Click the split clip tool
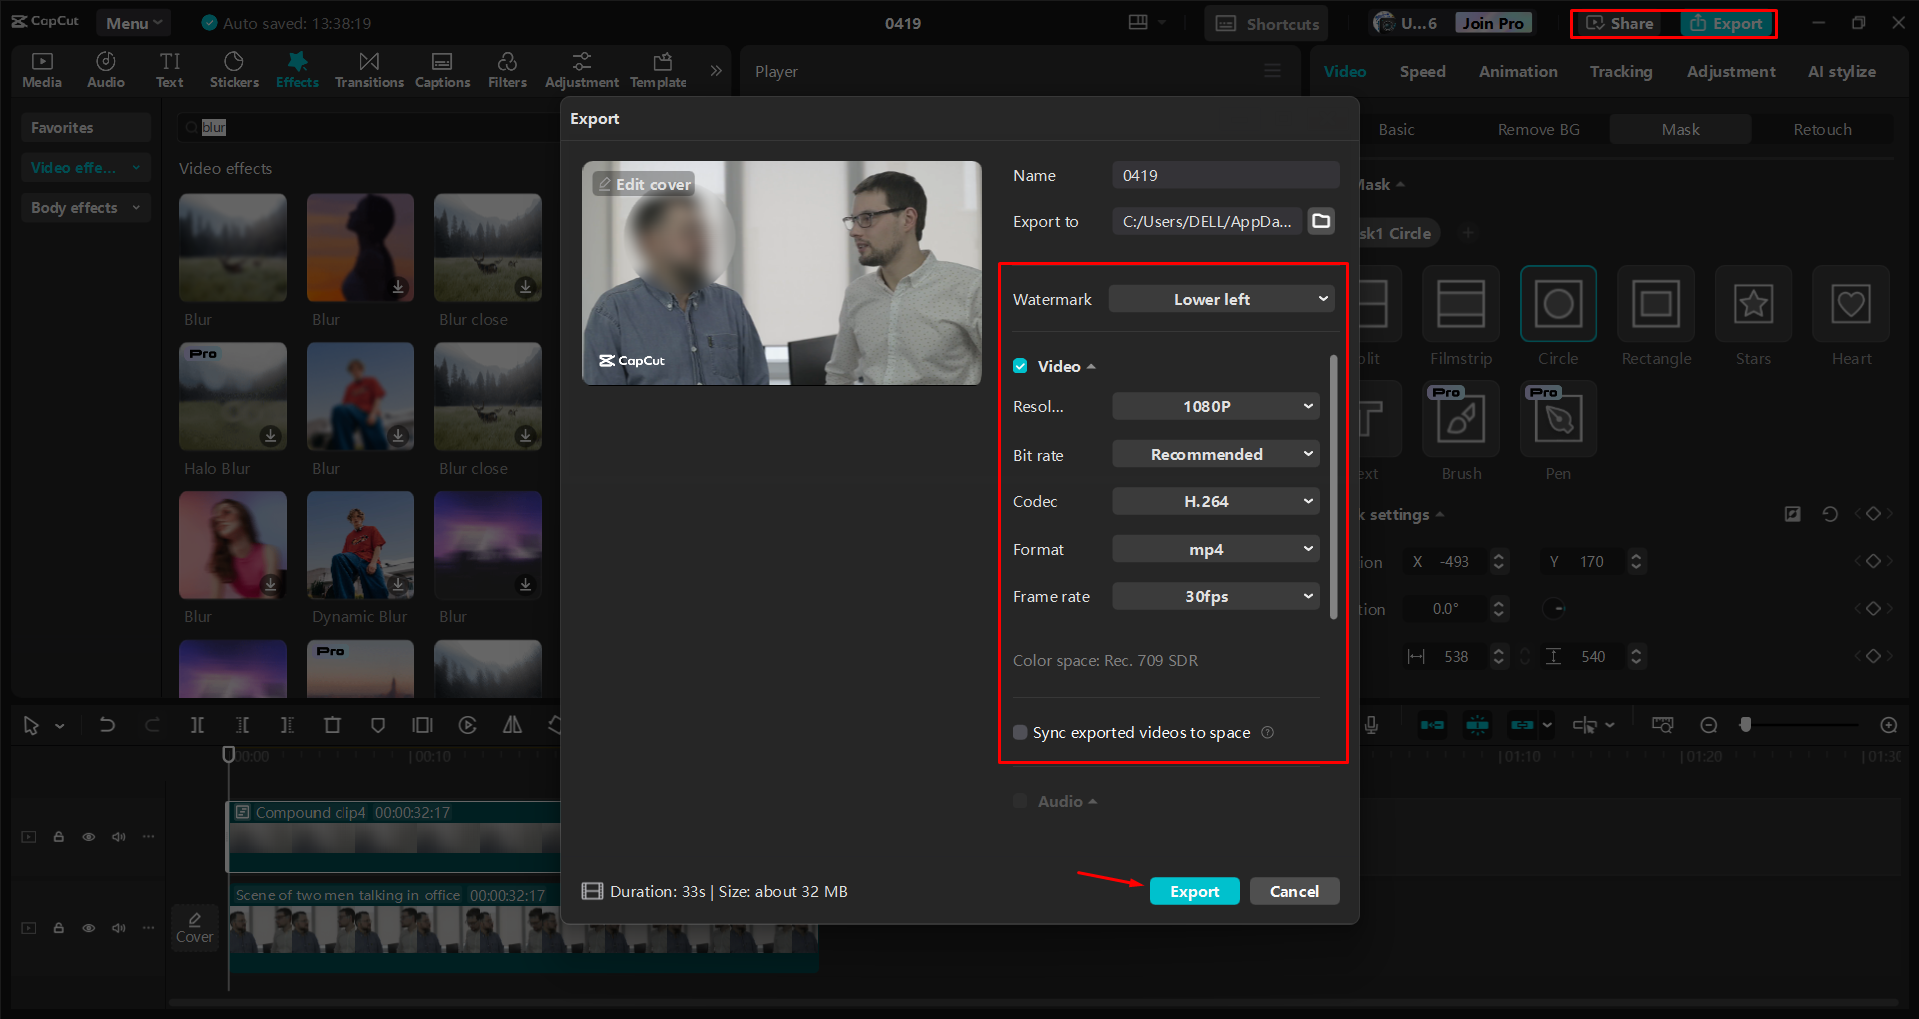 pos(197,725)
